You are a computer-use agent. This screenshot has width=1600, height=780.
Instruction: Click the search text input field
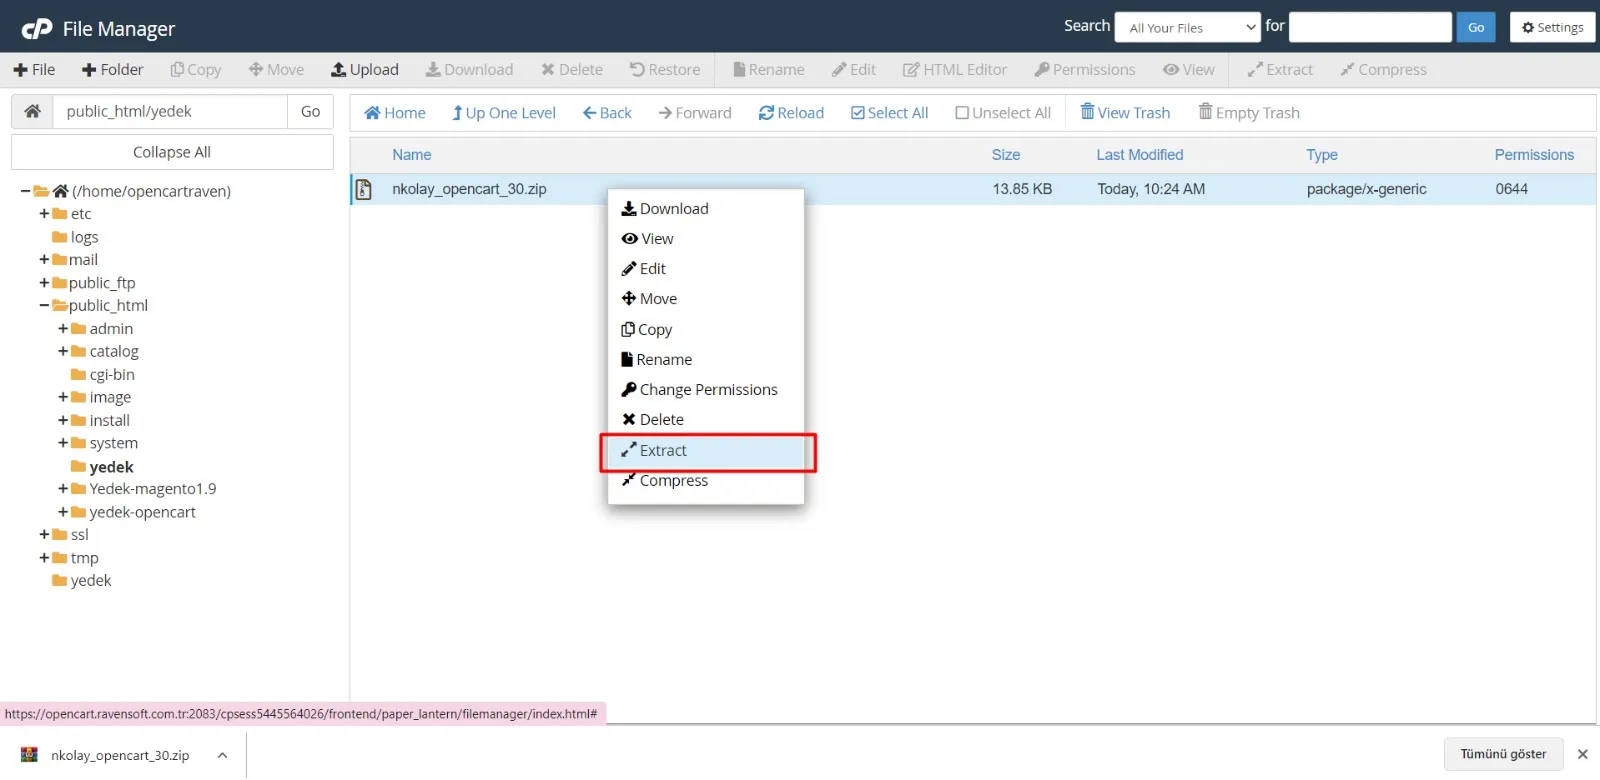[1369, 28]
